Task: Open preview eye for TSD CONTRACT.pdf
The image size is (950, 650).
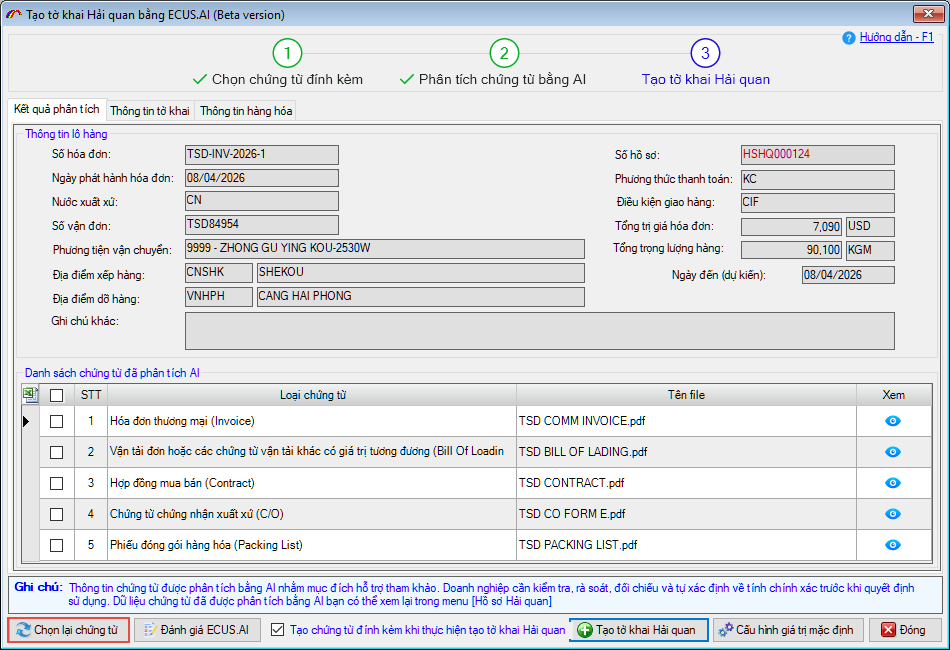Action: [893, 483]
